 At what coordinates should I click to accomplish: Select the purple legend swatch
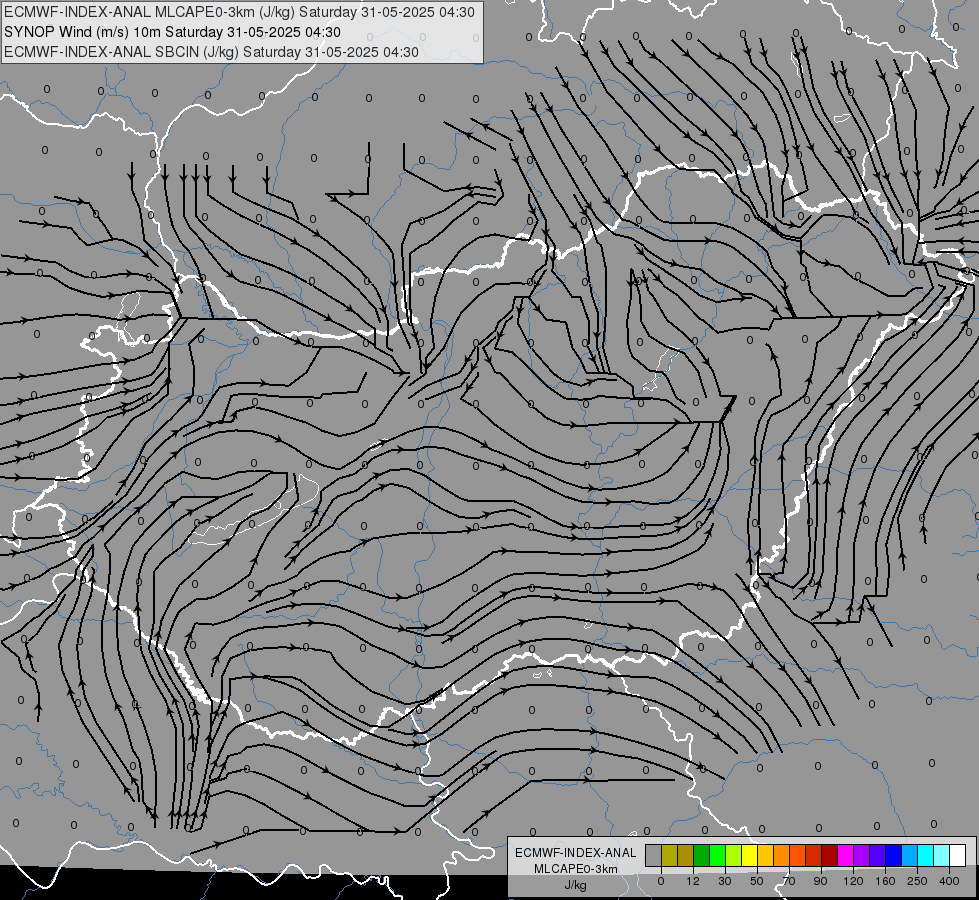(862, 855)
